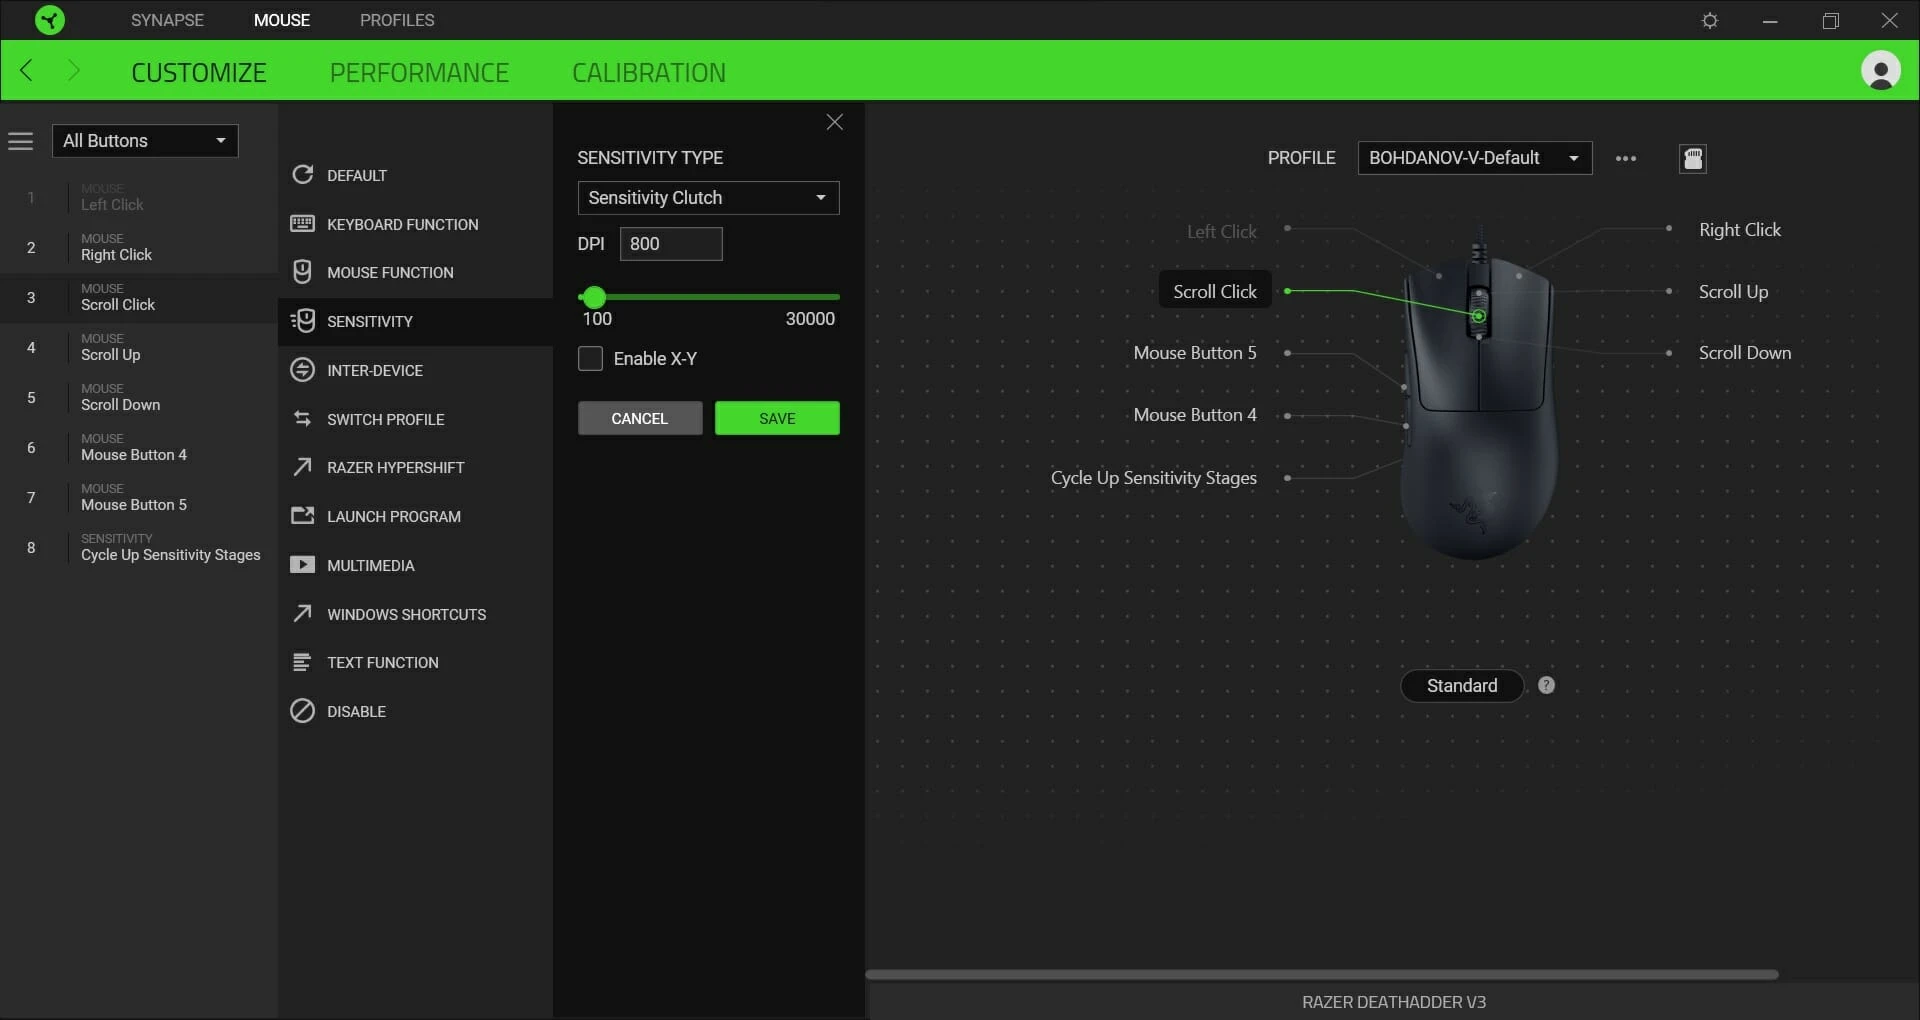Go back with the left arrow
The image size is (1920, 1020).
pos(27,70)
